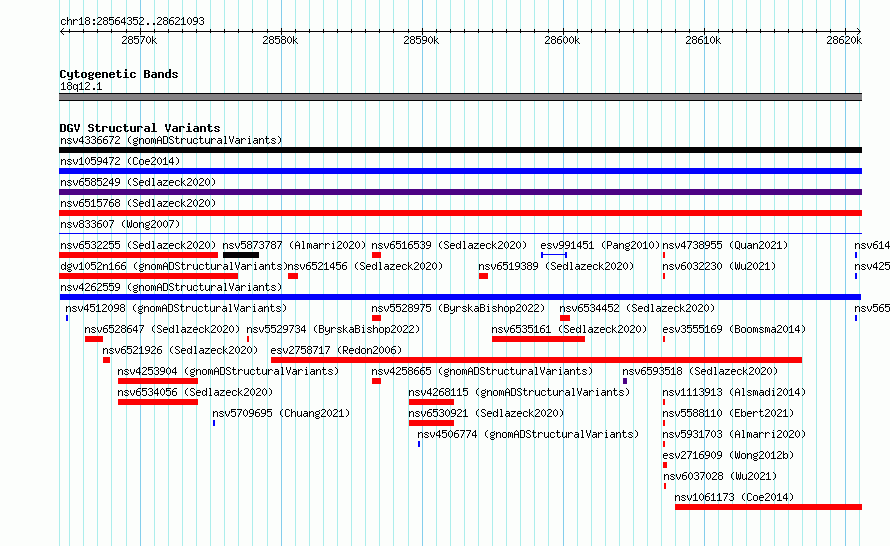Open esv3555169 (Boomsma2014) label
This screenshot has height=546, width=890.
tap(734, 329)
